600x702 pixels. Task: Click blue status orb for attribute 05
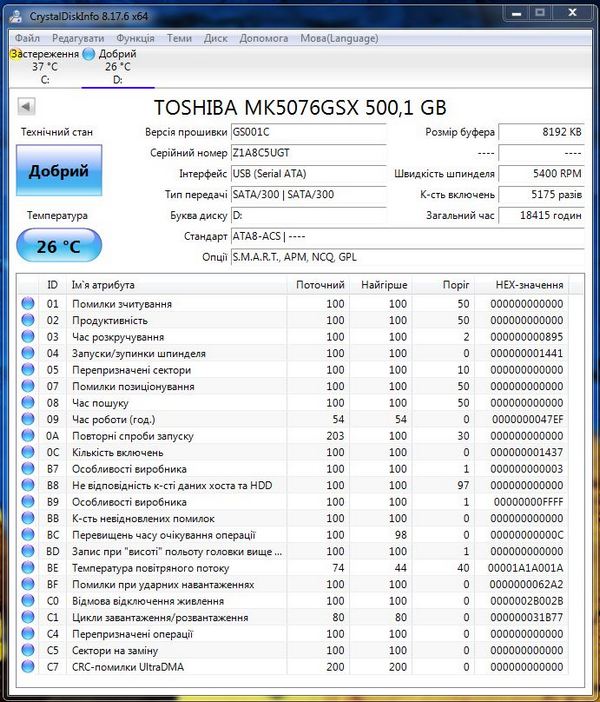tap(28, 370)
